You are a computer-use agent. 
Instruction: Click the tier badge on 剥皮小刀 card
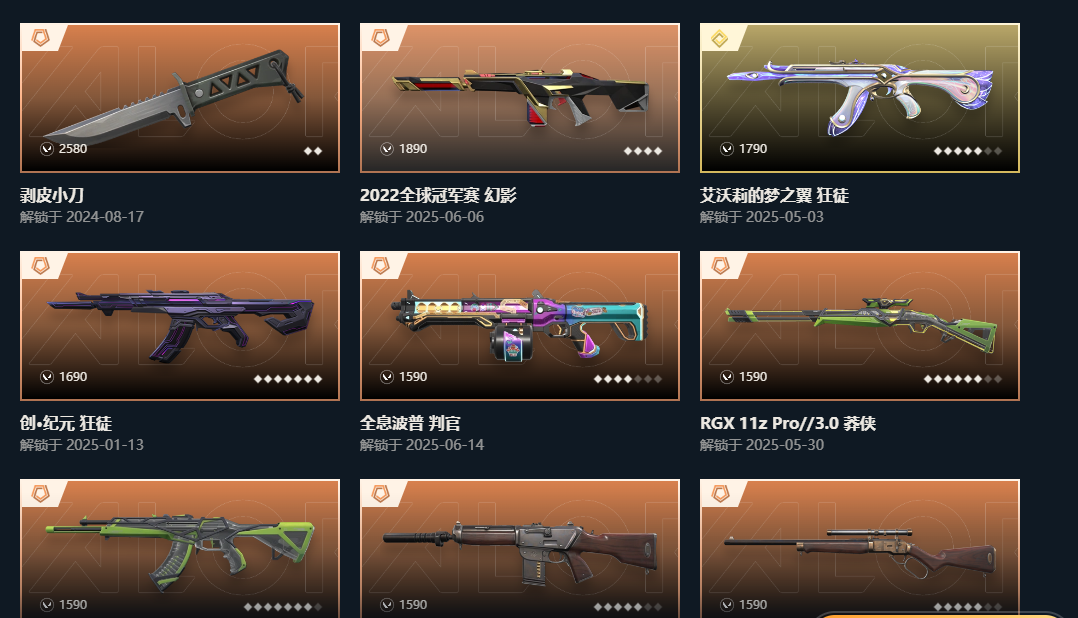pos(41,38)
